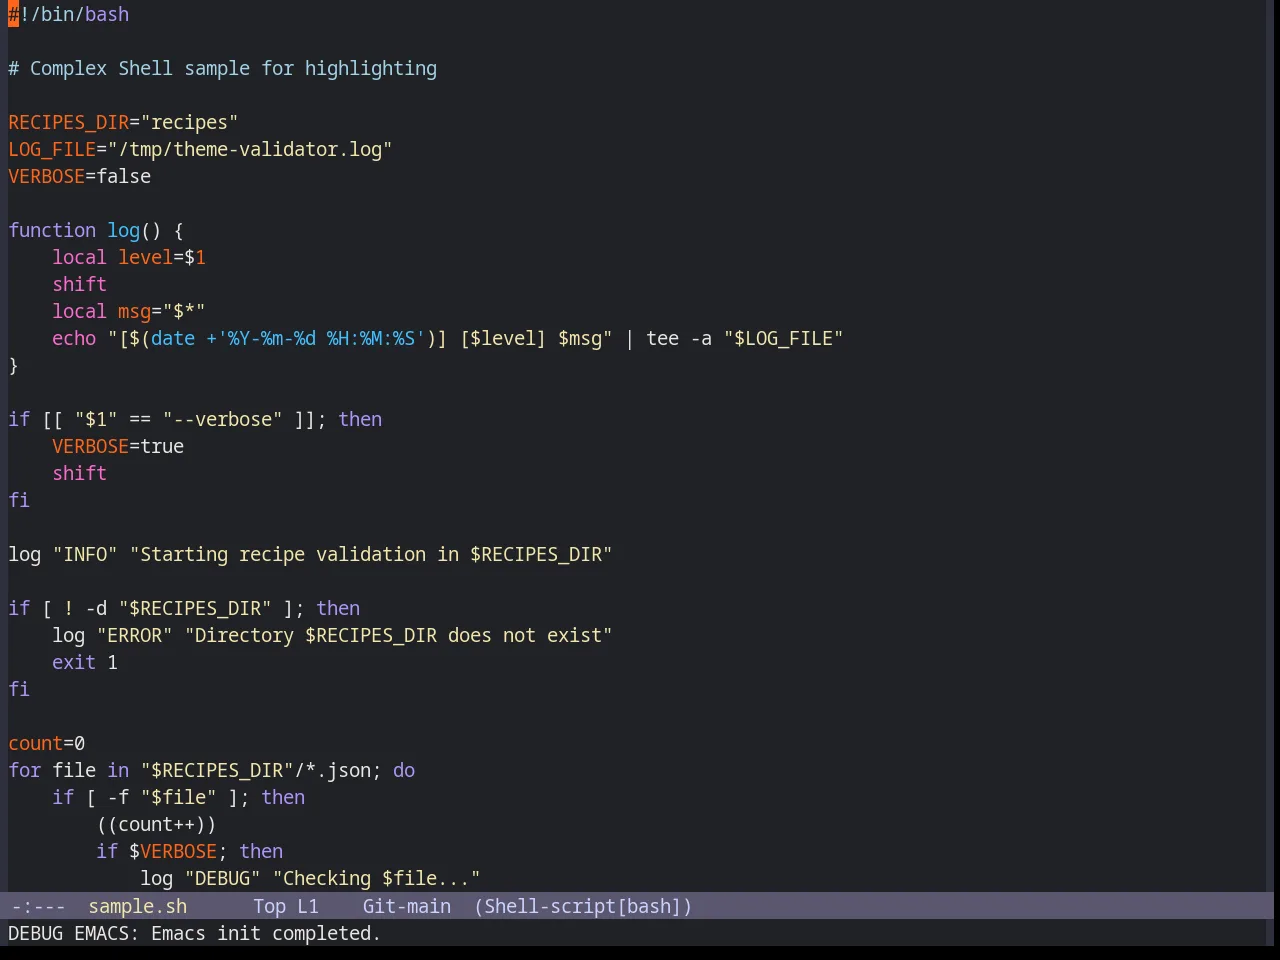Viewport: 1280px width, 960px height.
Task: Click 'does not exist' error message text
Action: tap(525, 636)
